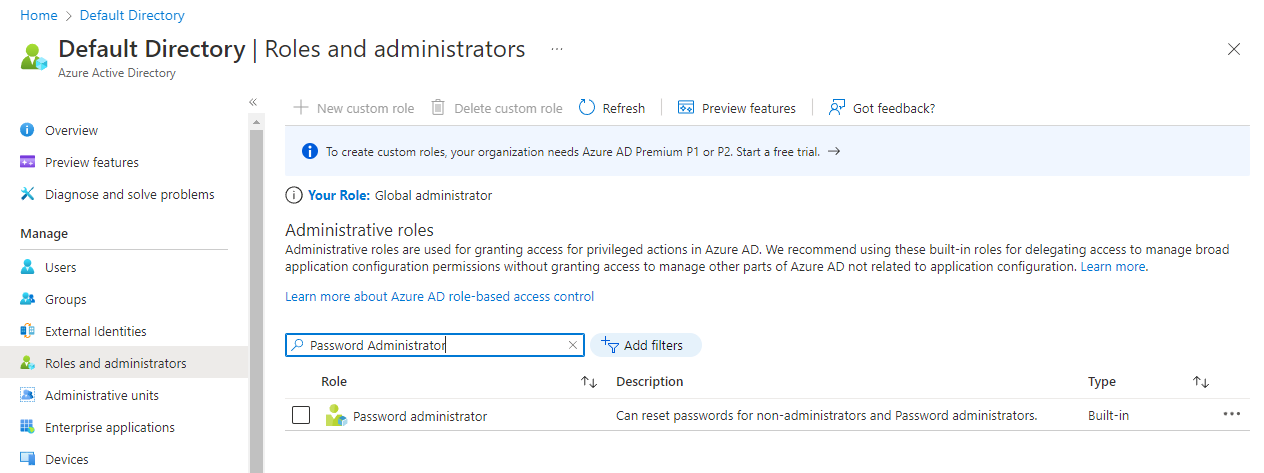Go to Enterprise applications in sidebar
The height and width of the screenshot is (473, 1264).
tap(109, 427)
